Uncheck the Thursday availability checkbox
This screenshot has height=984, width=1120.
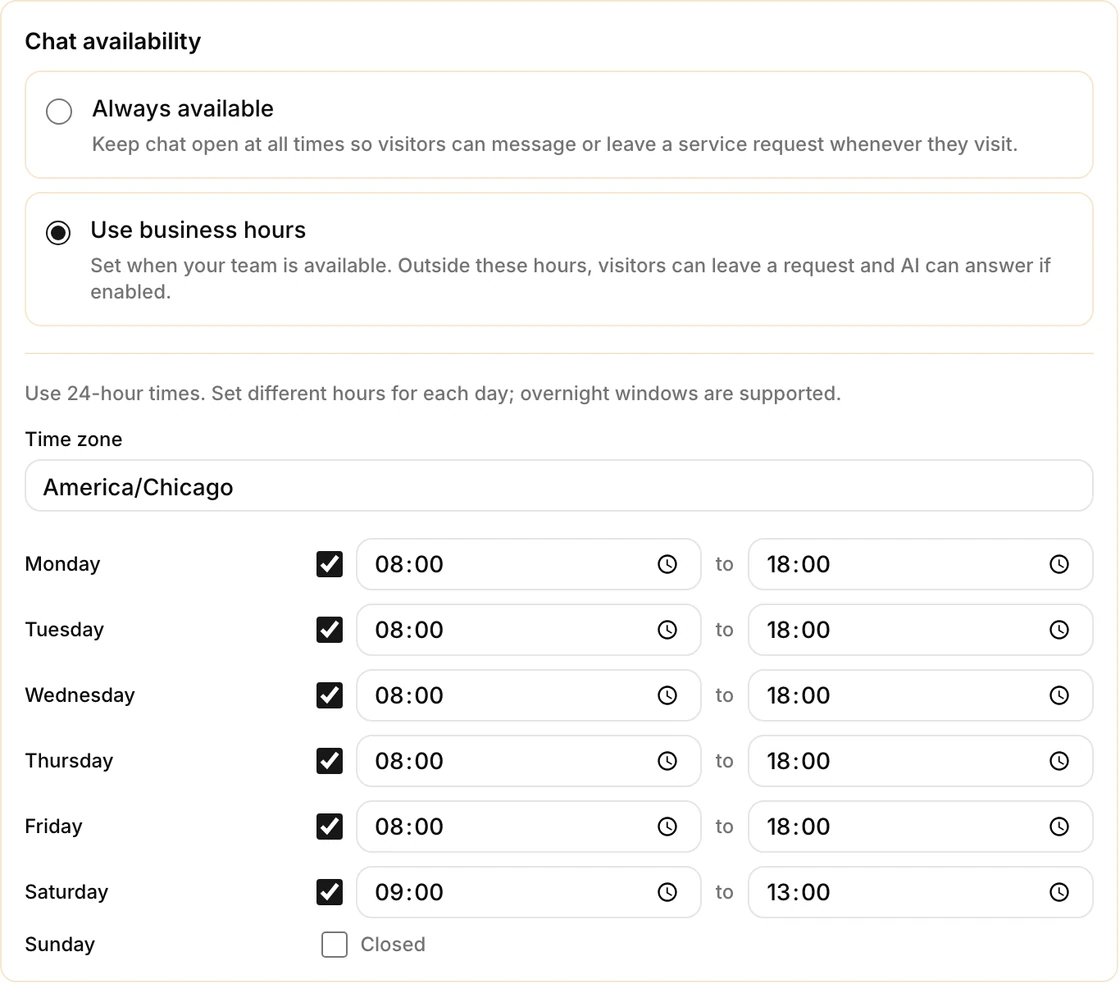(329, 761)
